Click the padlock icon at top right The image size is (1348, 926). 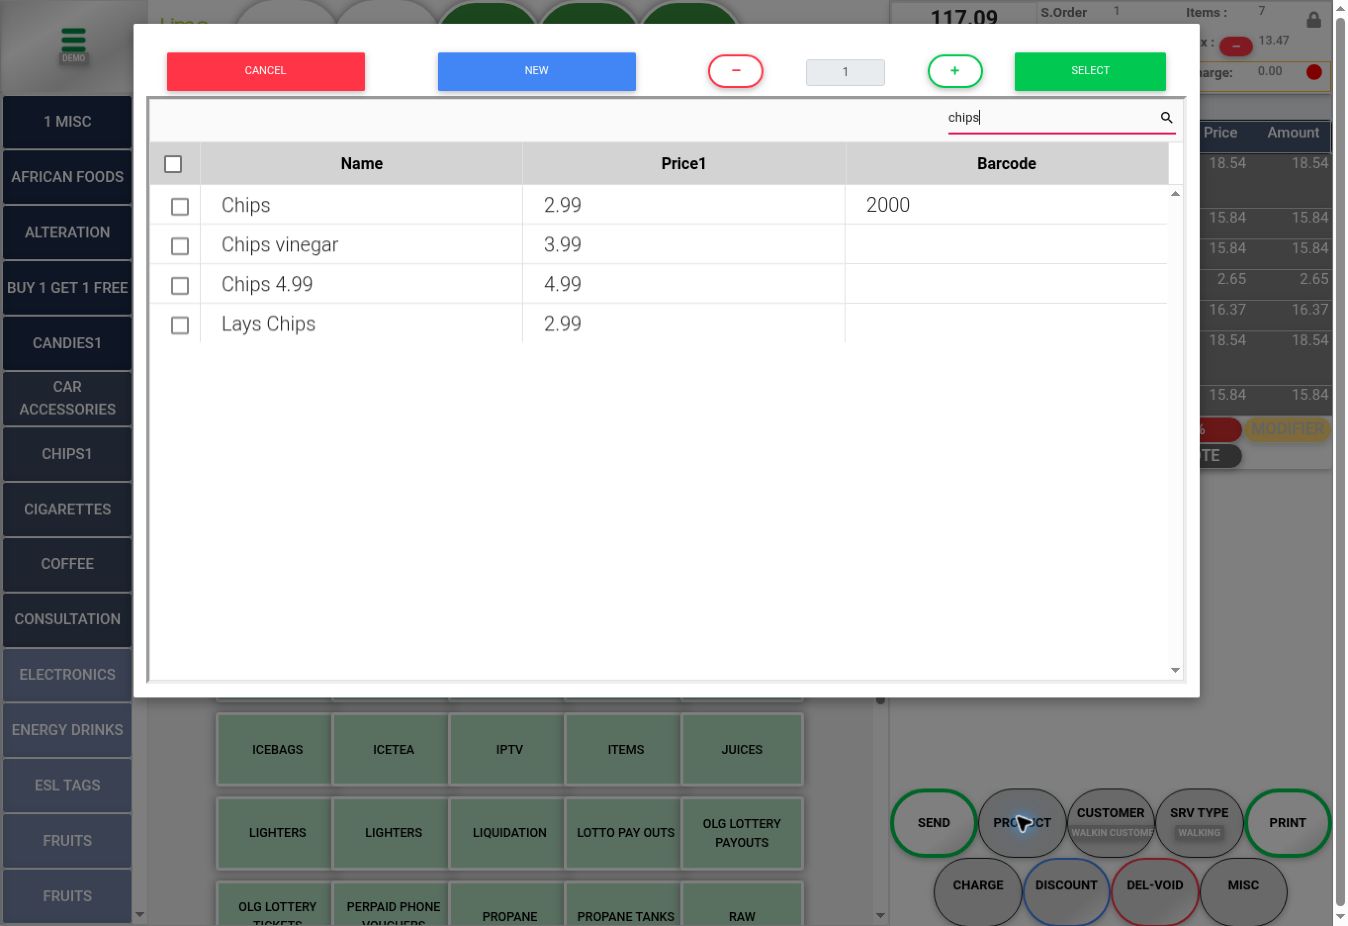tap(1313, 19)
